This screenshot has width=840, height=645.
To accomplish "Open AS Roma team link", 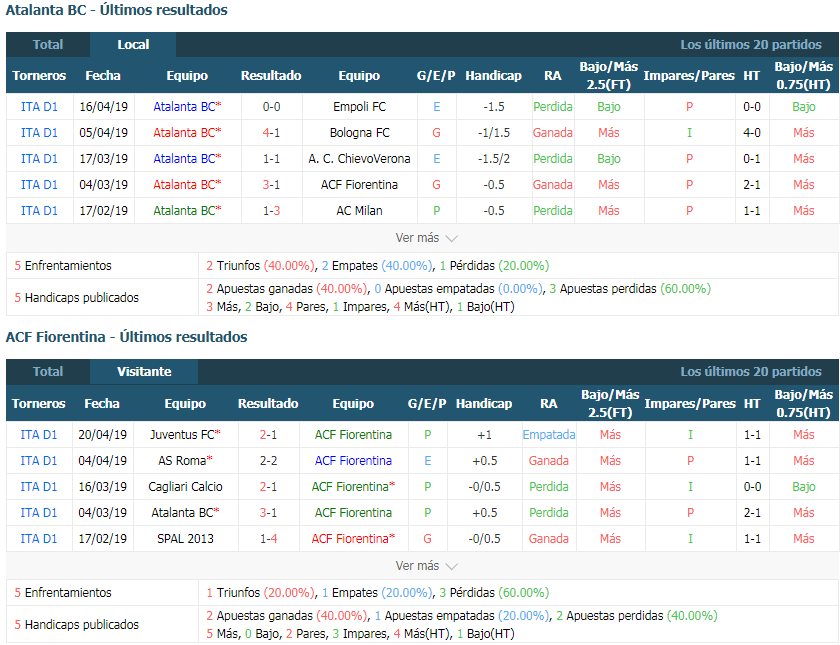I will click(x=185, y=461).
